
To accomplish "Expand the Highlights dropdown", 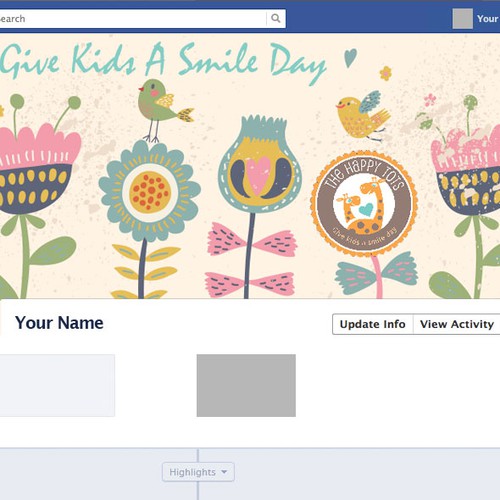I will point(198,472).
